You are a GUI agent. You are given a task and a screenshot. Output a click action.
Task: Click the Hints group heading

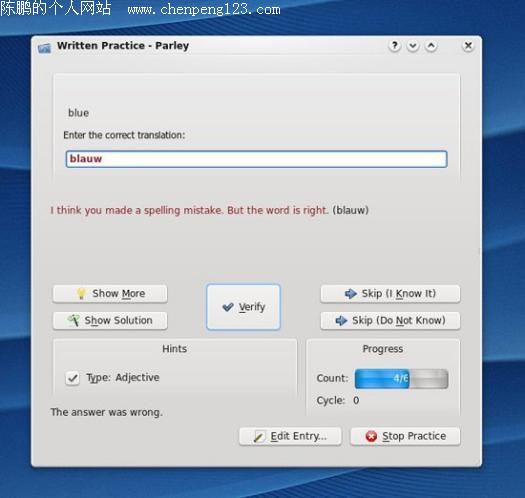pyautogui.click(x=174, y=349)
